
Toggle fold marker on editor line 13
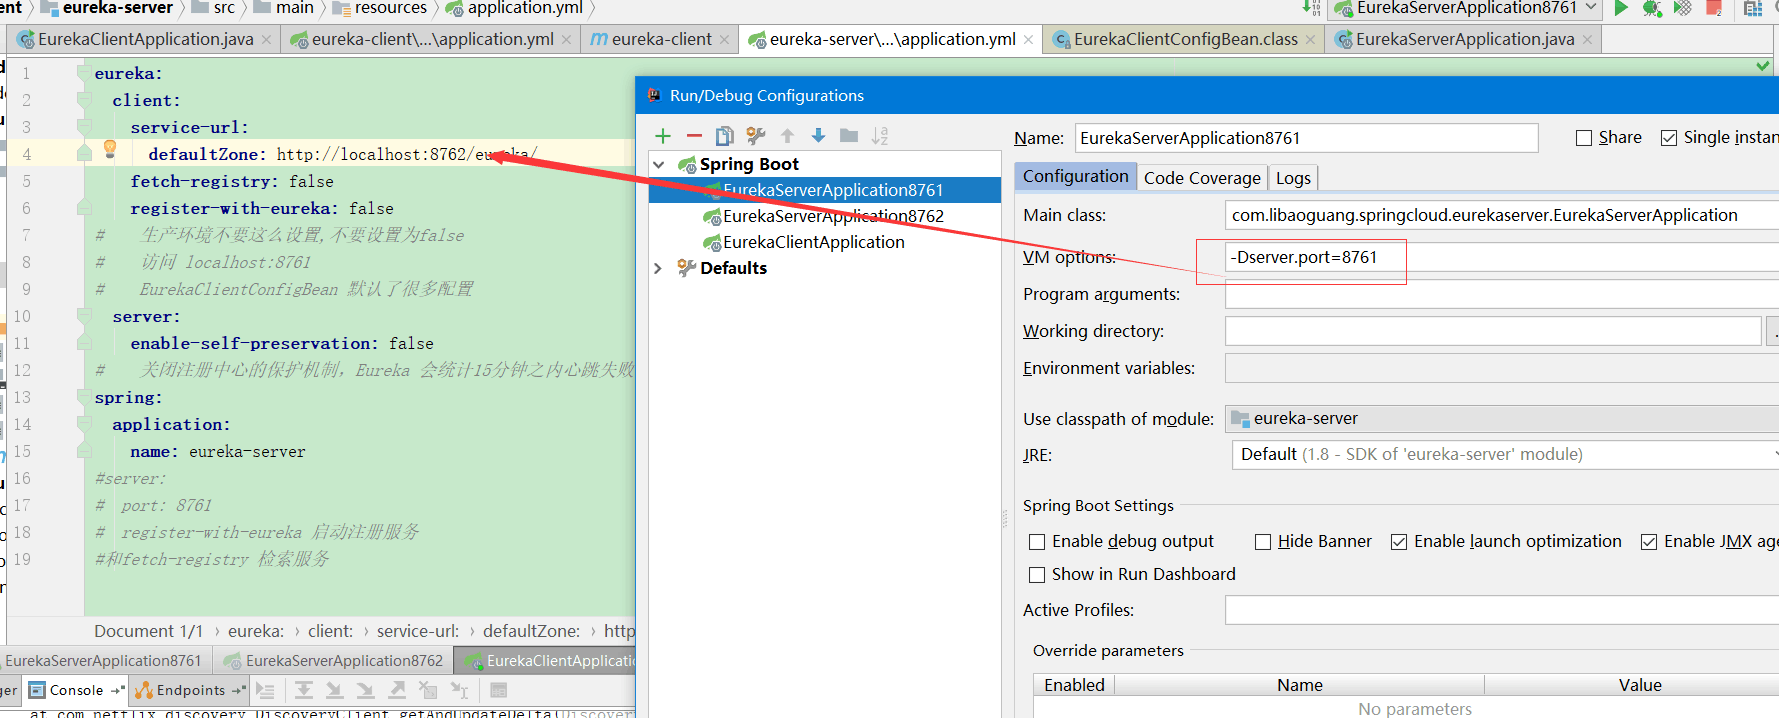tap(85, 397)
